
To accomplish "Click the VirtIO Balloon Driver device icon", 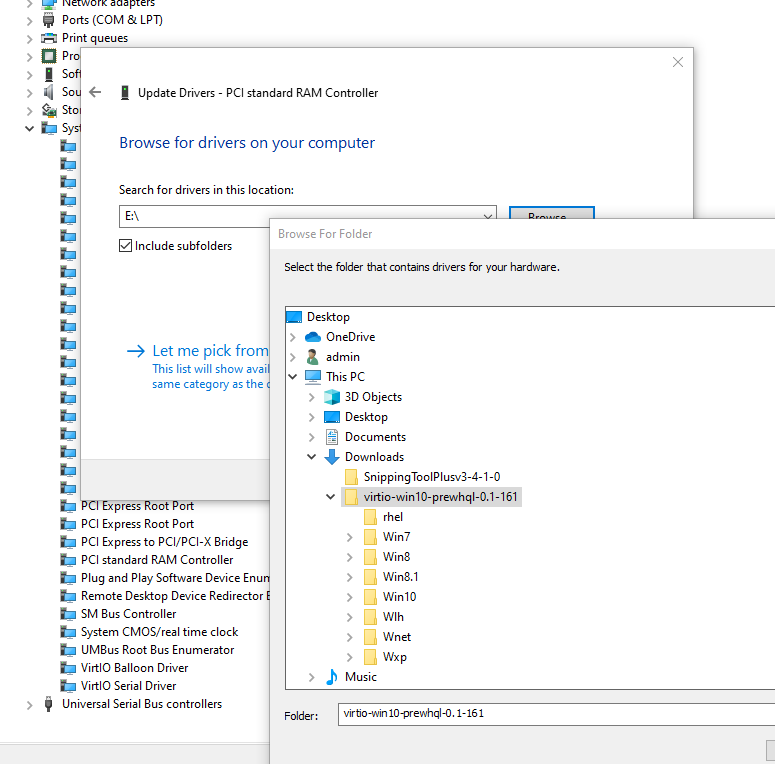I will (68, 668).
